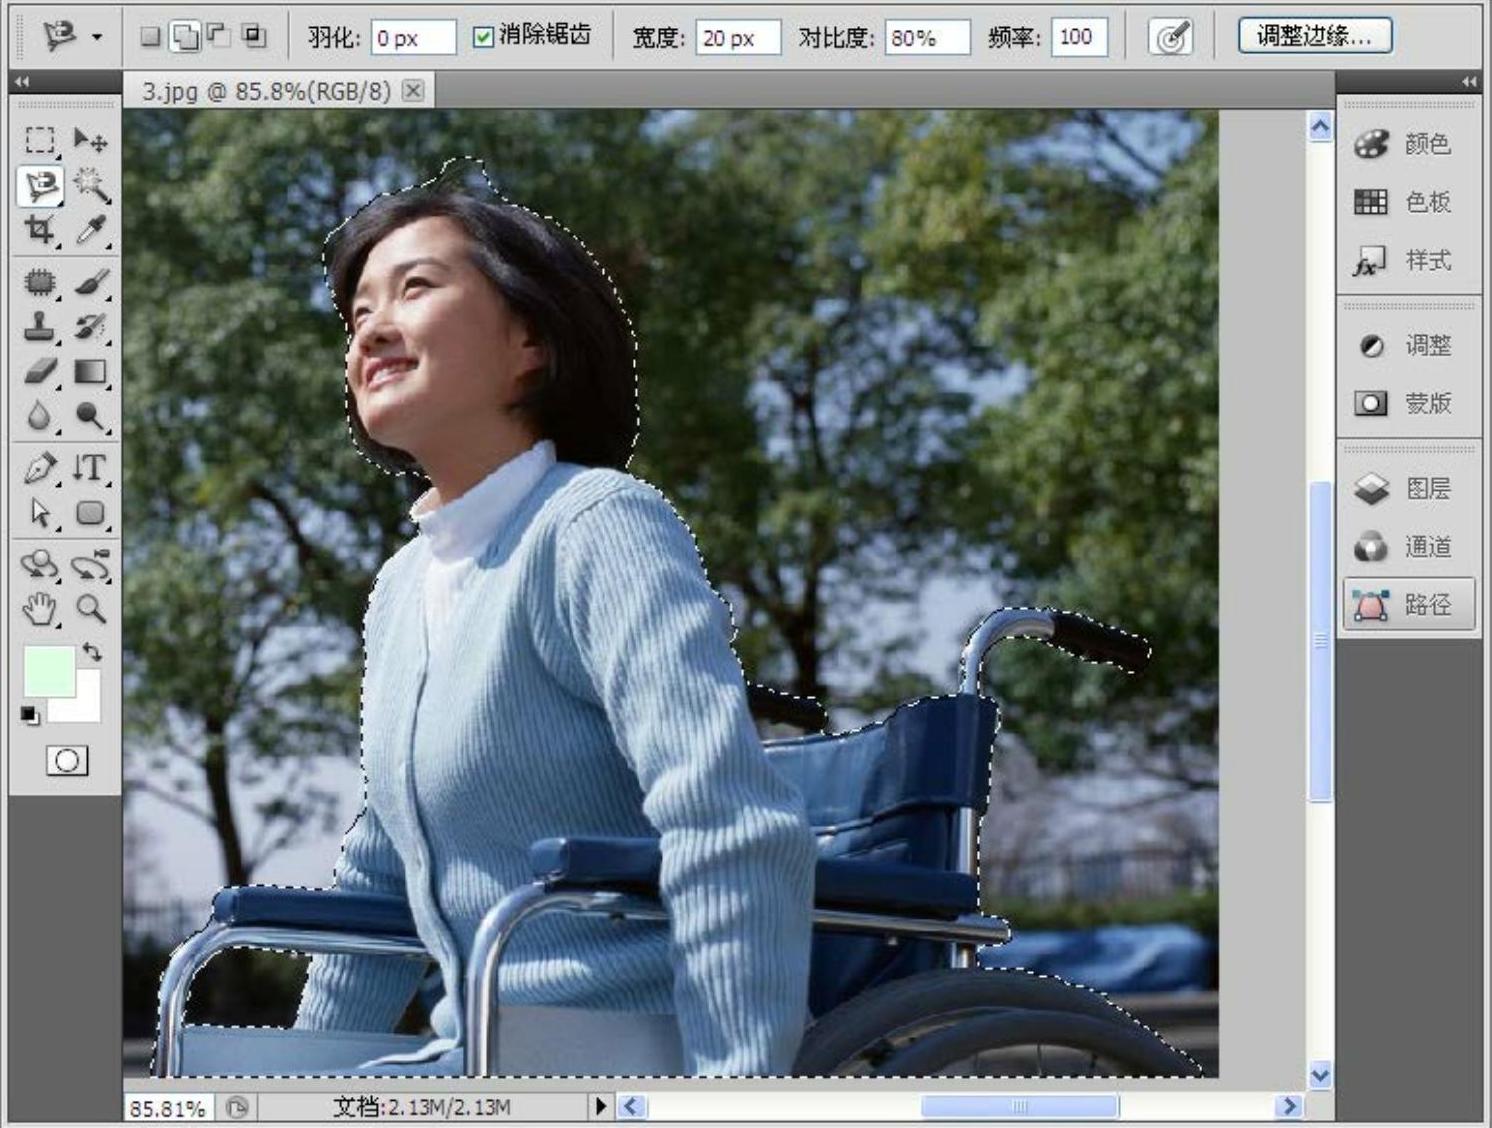This screenshot has width=1492, height=1128.
Task: Pick the Eyedropper tool
Action: (90, 230)
